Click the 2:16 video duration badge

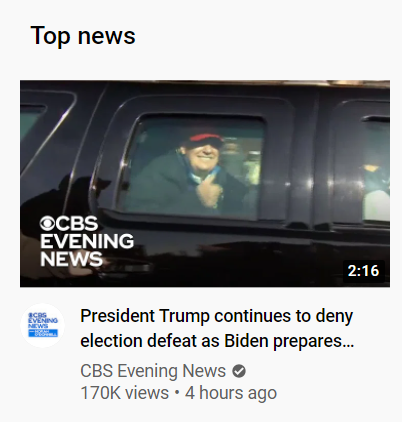363,271
